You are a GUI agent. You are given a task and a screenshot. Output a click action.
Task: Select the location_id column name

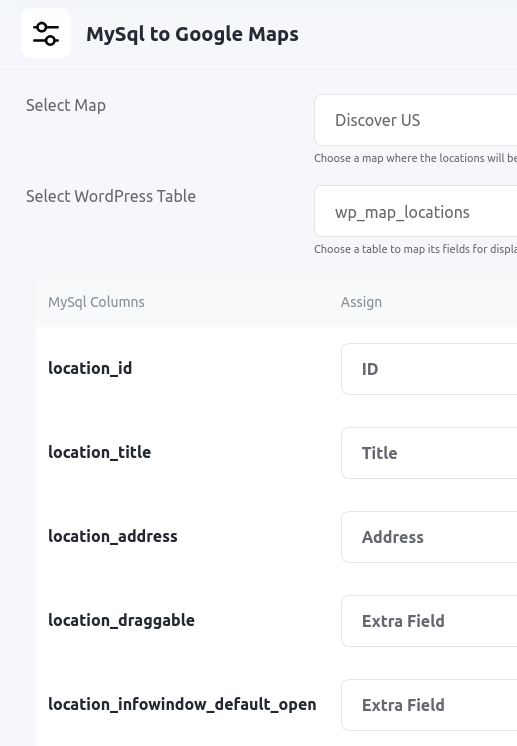coord(90,368)
